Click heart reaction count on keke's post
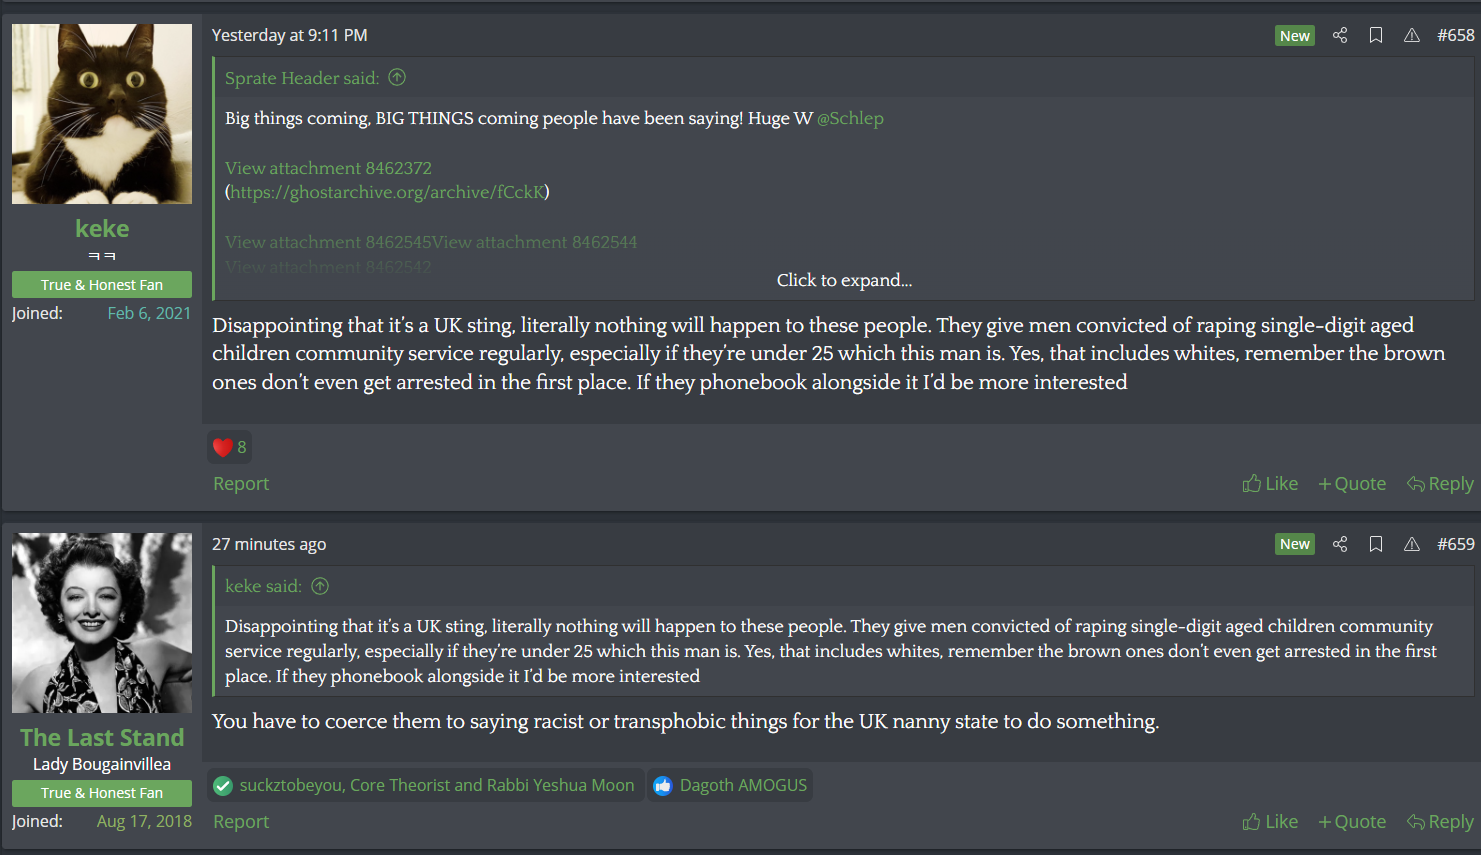The width and height of the screenshot is (1481, 855). pyautogui.click(x=230, y=447)
